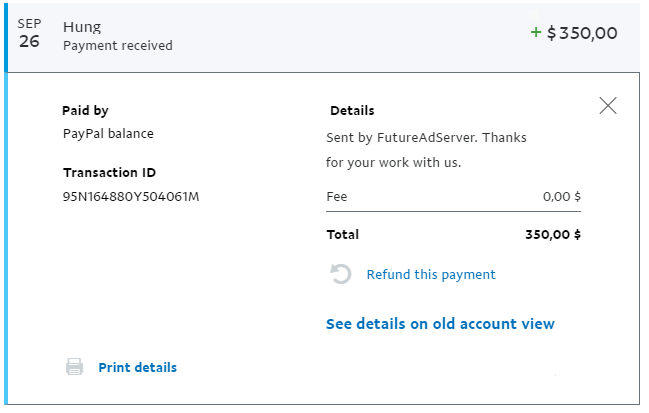Click the printer icon
The image size is (649, 413).
click(75, 367)
